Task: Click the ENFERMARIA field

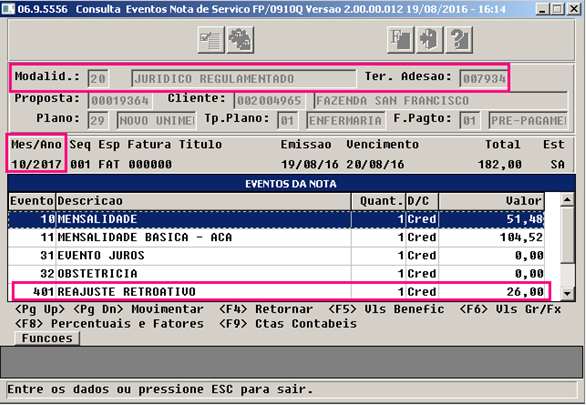Action: point(346,121)
